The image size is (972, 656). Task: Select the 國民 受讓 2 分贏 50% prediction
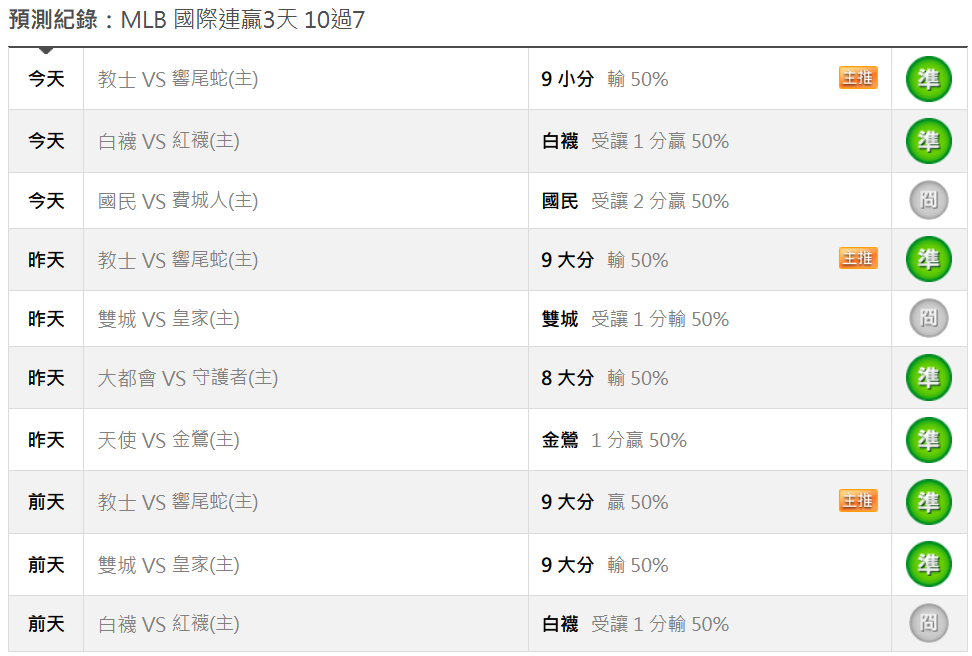pyautogui.click(x=635, y=201)
